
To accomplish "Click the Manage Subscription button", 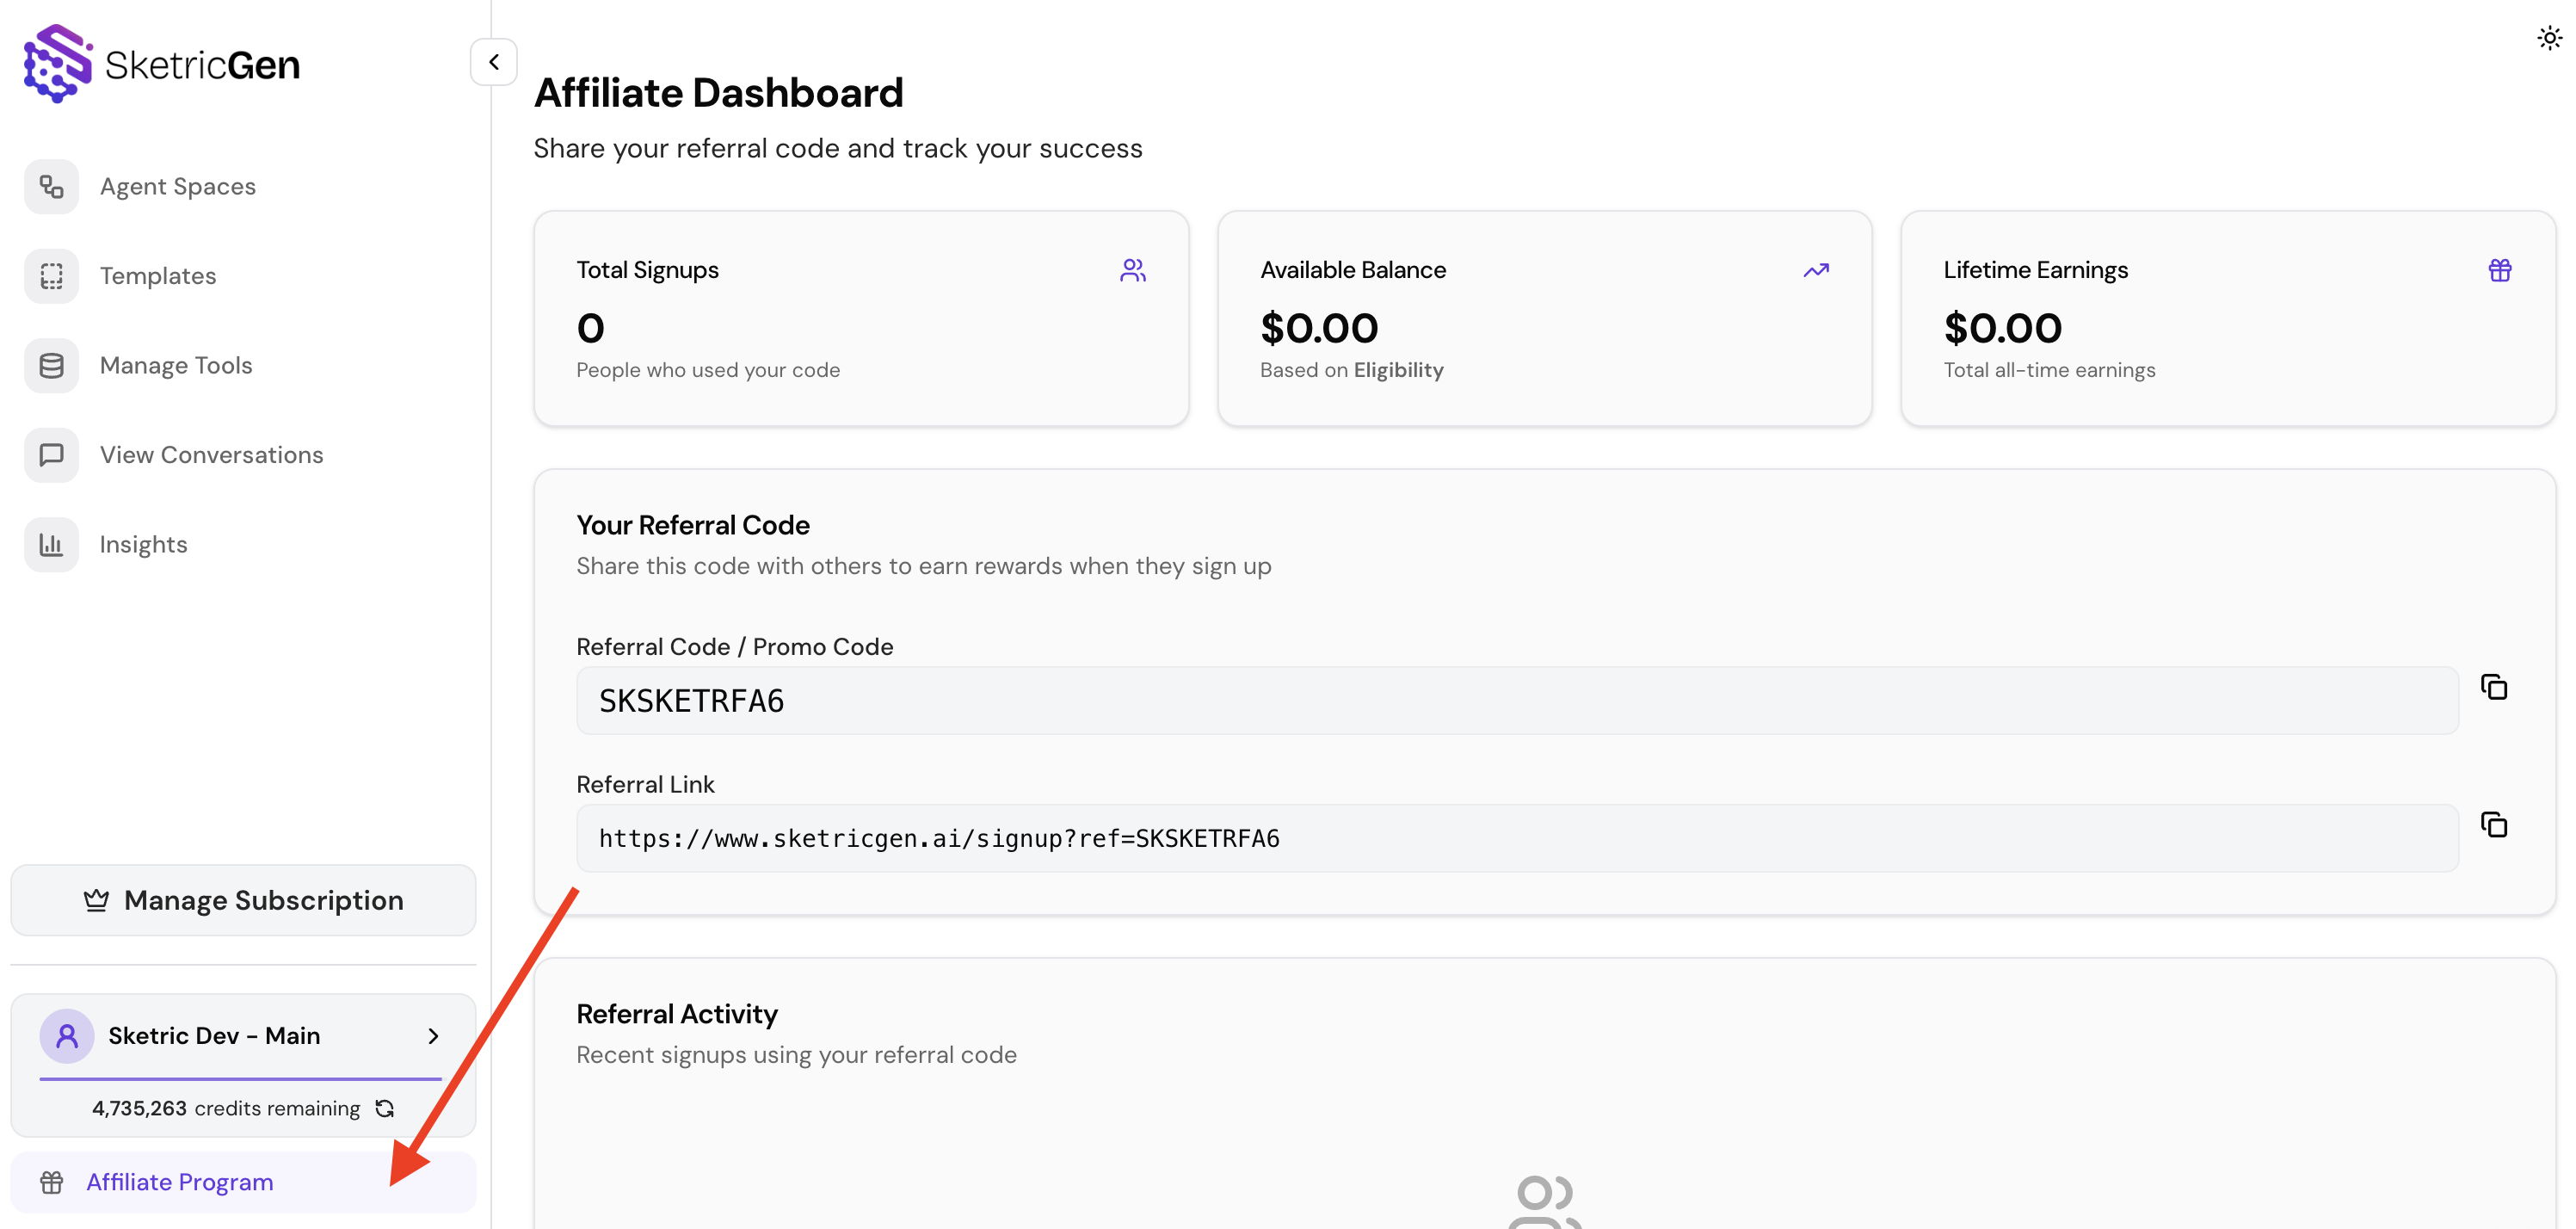I will click(243, 899).
